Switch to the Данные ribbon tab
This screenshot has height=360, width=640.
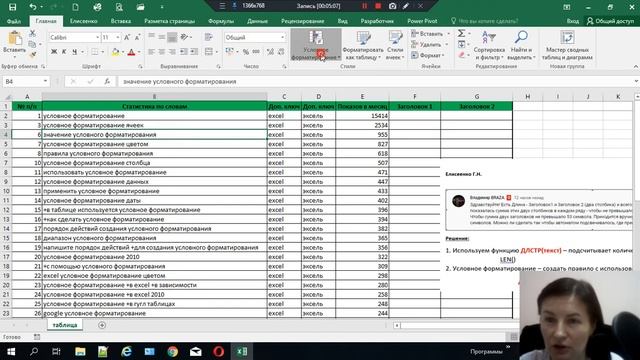[257, 21]
